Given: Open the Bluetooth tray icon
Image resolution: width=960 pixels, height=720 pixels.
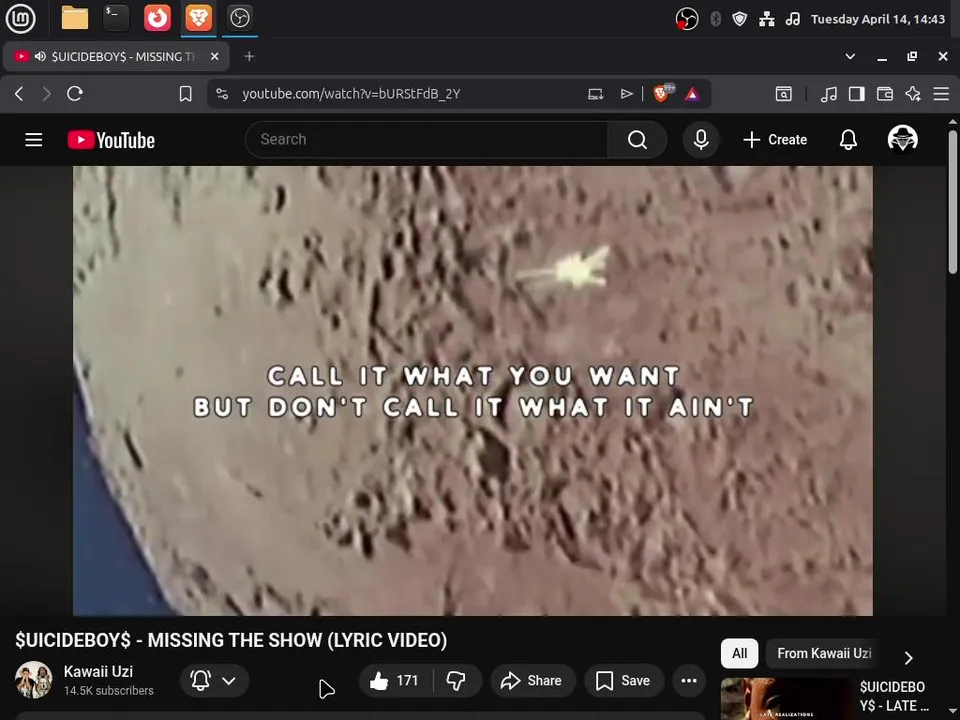Looking at the screenshot, I should [x=715, y=19].
